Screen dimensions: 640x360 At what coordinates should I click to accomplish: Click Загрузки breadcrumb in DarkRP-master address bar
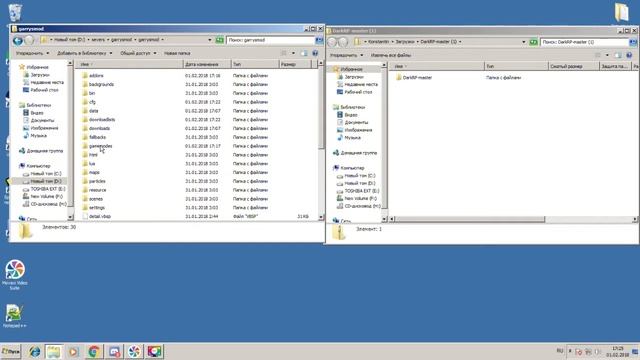(x=405, y=42)
